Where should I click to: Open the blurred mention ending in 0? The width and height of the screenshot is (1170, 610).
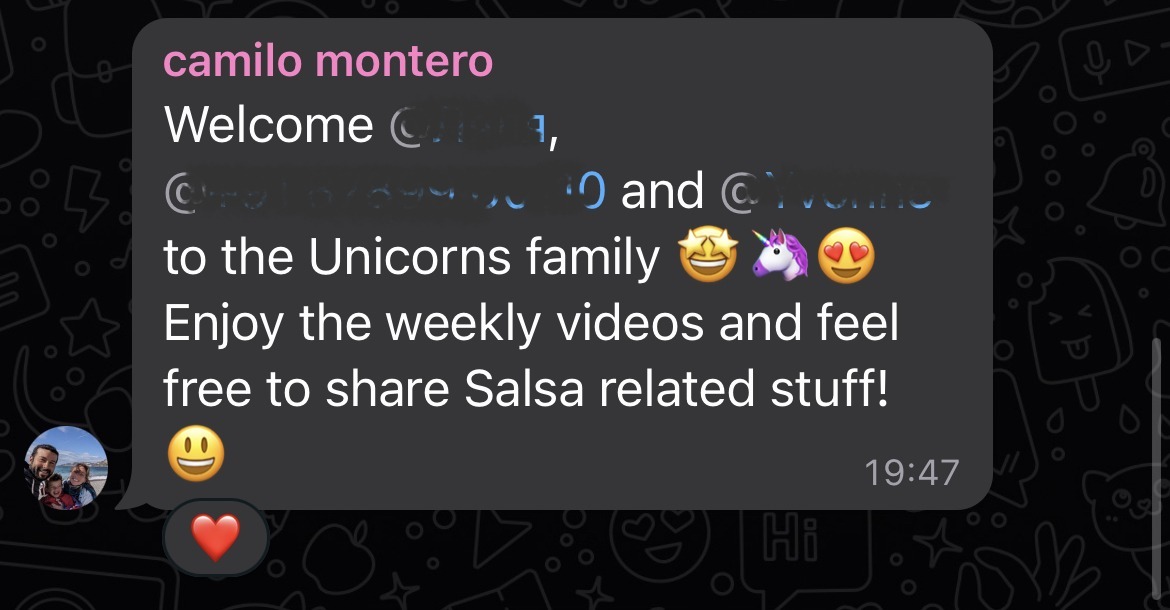tap(384, 191)
